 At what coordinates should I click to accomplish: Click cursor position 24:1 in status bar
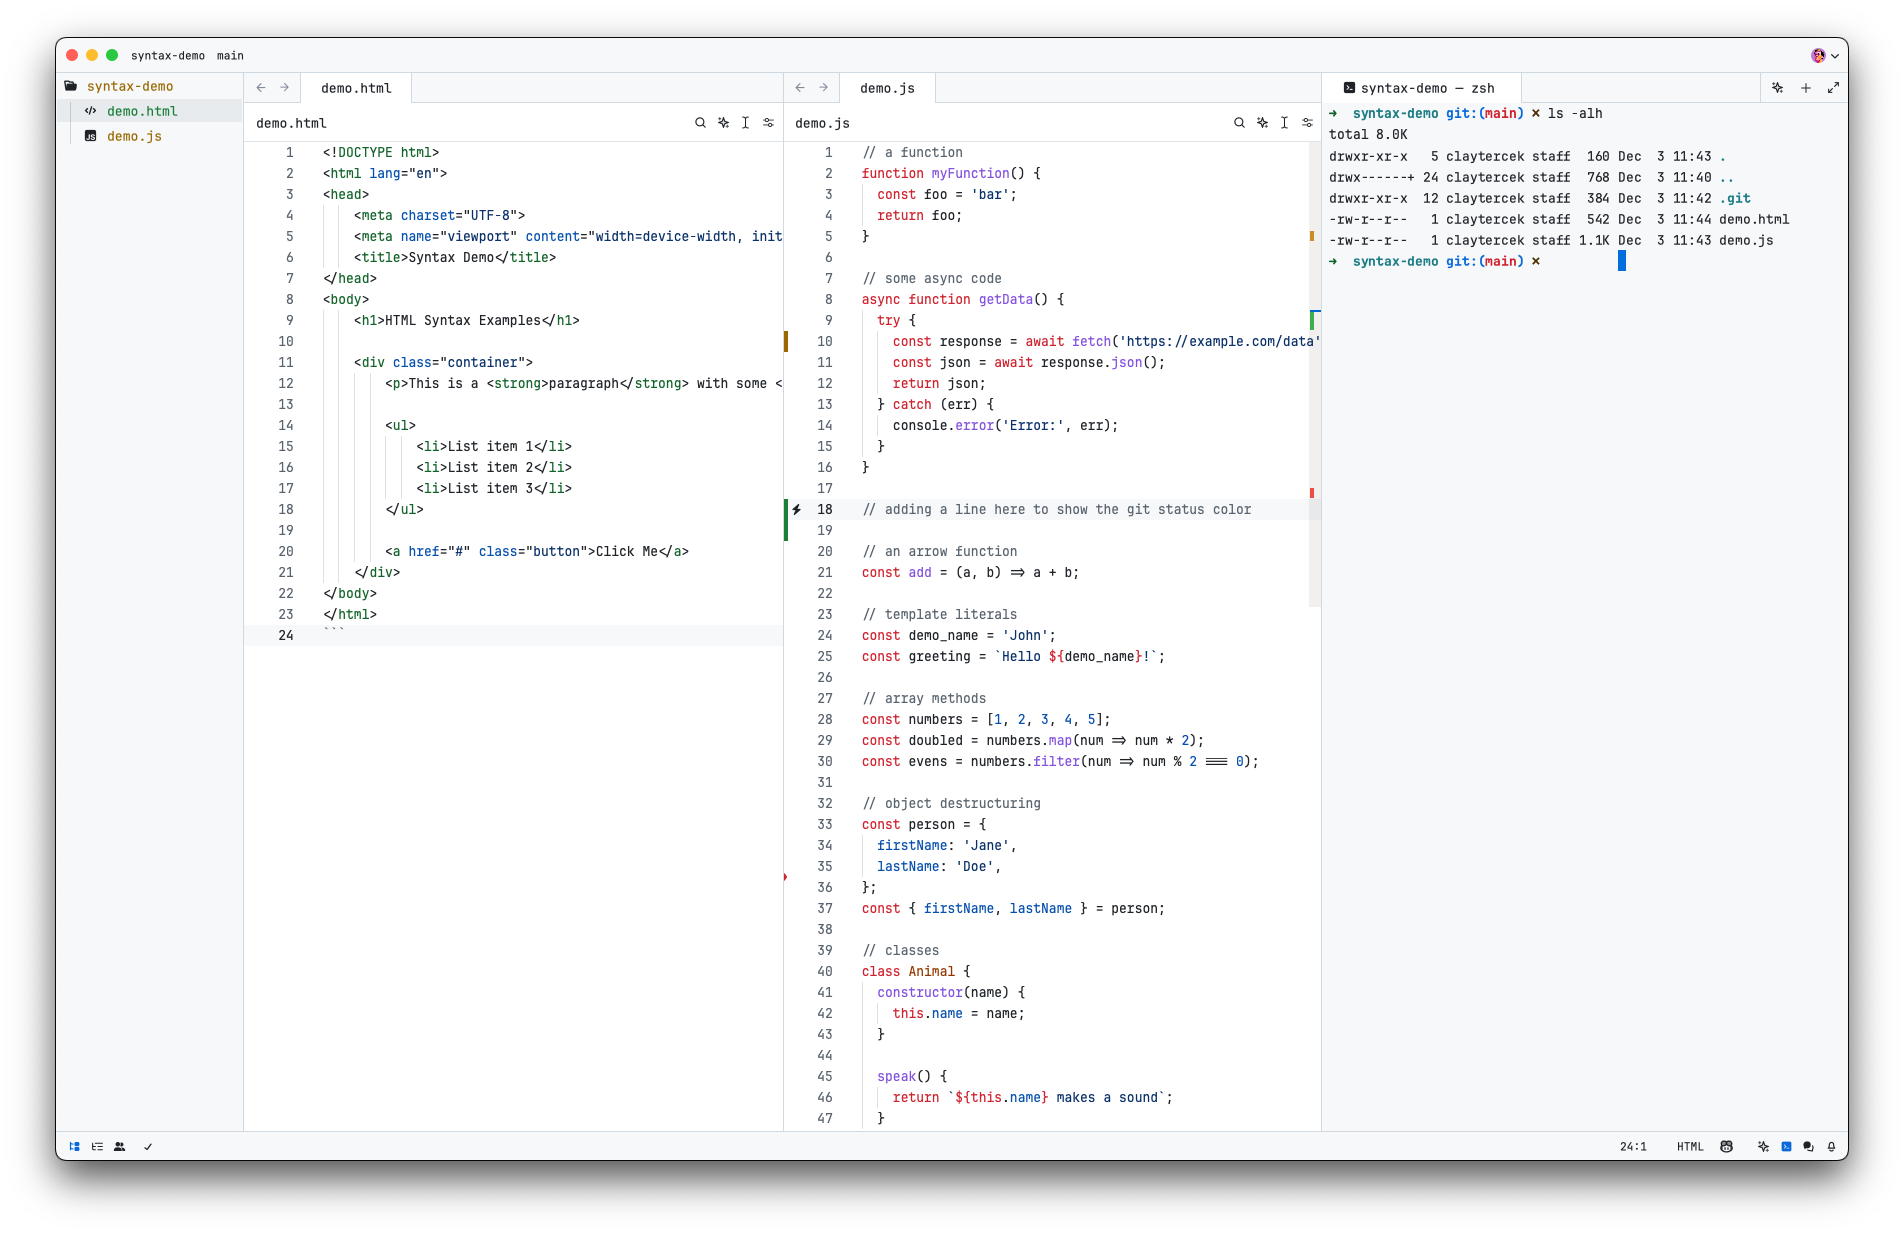1633,1147
